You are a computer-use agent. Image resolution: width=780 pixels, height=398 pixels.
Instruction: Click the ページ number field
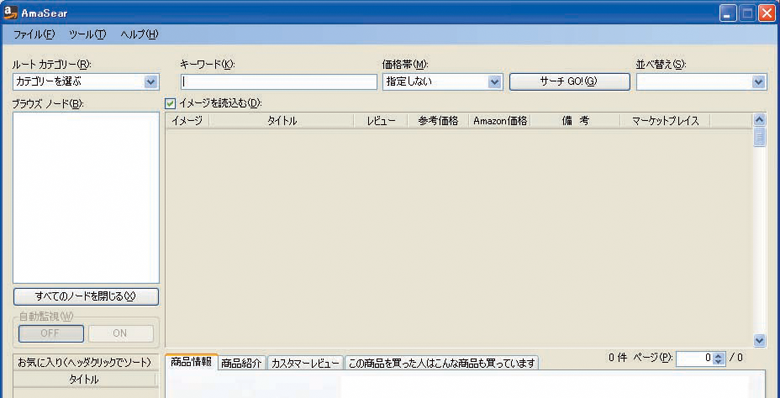[694, 358]
